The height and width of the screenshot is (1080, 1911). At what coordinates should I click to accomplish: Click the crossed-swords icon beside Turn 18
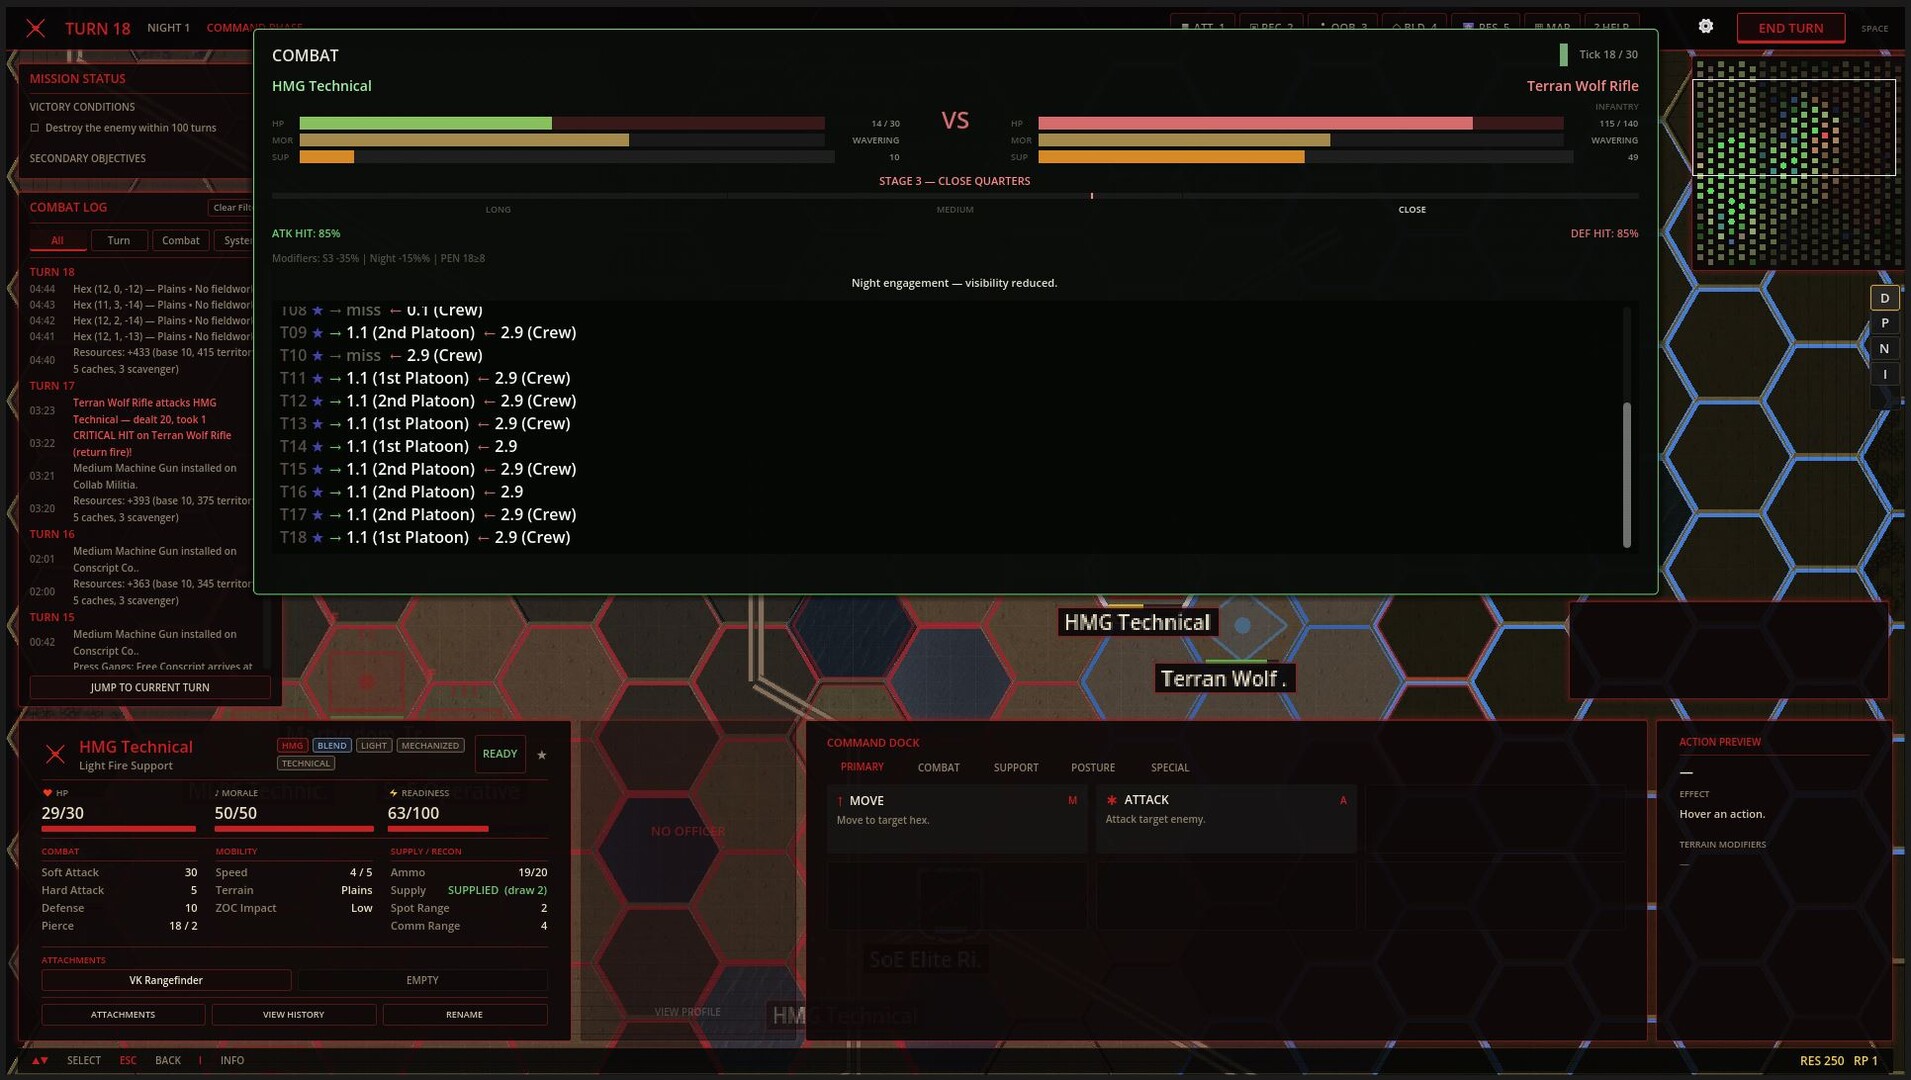coord(36,28)
